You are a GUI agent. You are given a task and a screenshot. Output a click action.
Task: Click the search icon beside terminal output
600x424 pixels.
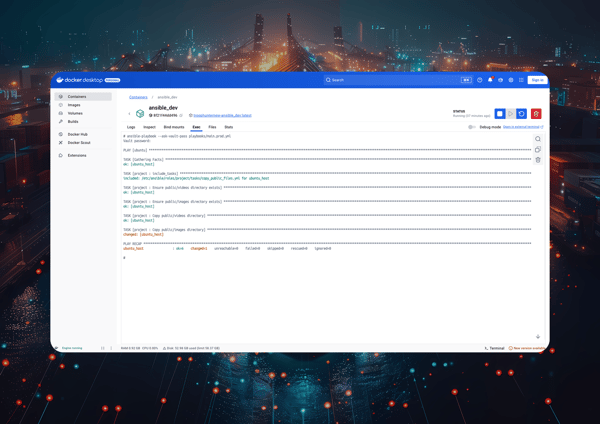[x=538, y=140]
